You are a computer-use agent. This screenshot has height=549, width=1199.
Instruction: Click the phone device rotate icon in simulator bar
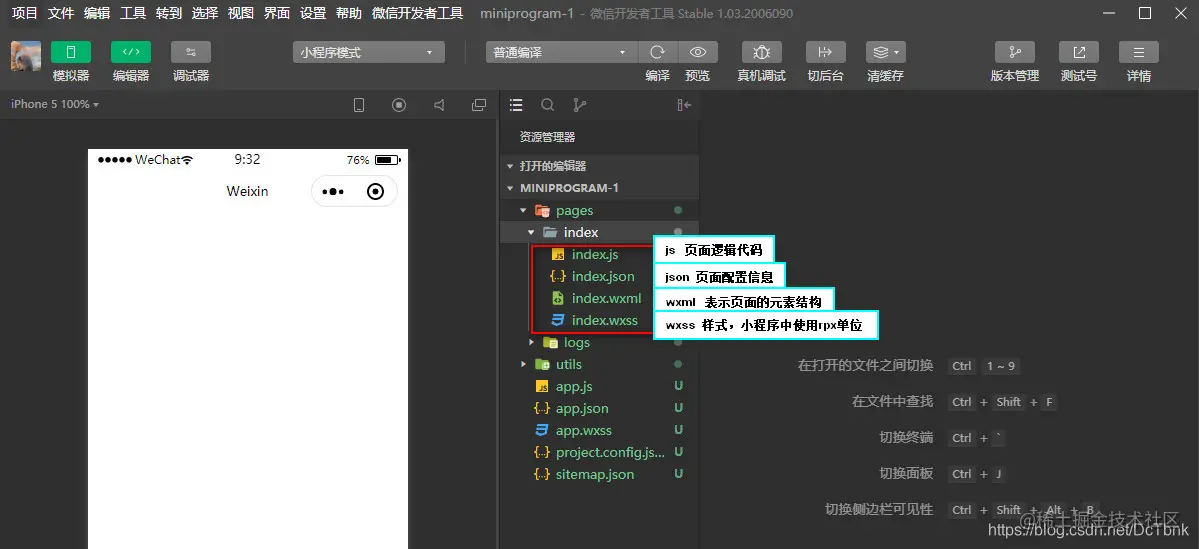[359, 105]
